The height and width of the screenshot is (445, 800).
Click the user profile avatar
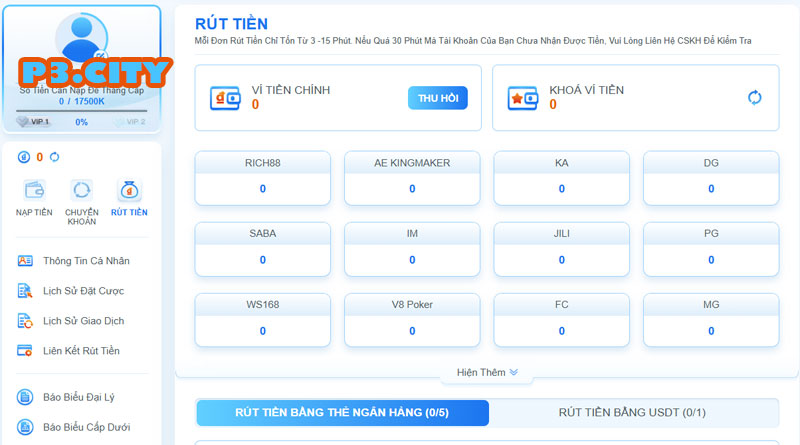pos(82,37)
